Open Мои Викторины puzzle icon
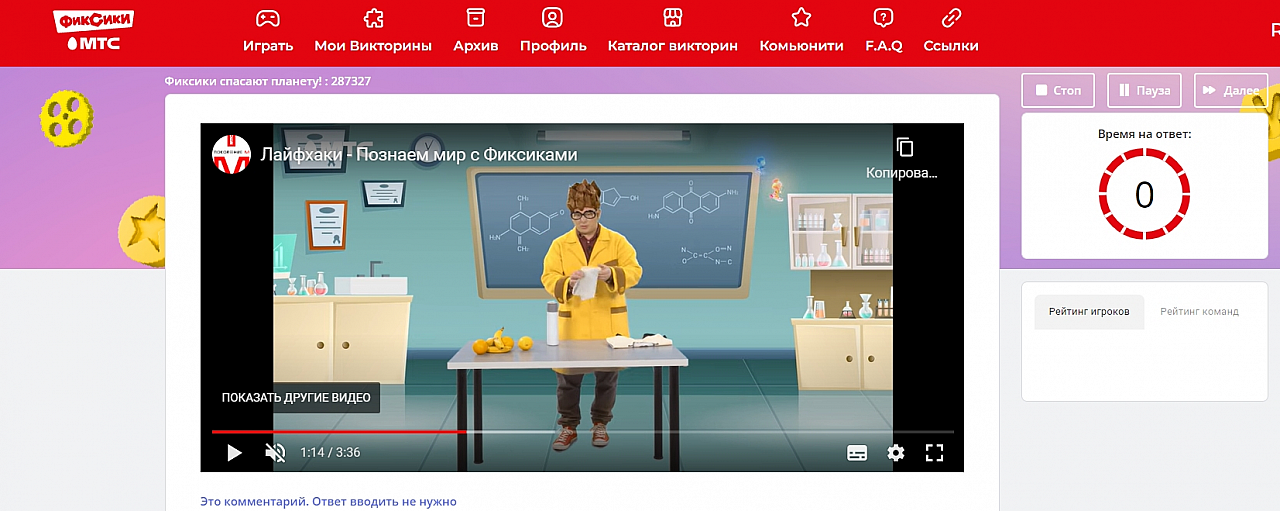Viewport: 1280px width, 511px height. pyautogui.click(x=373, y=31)
